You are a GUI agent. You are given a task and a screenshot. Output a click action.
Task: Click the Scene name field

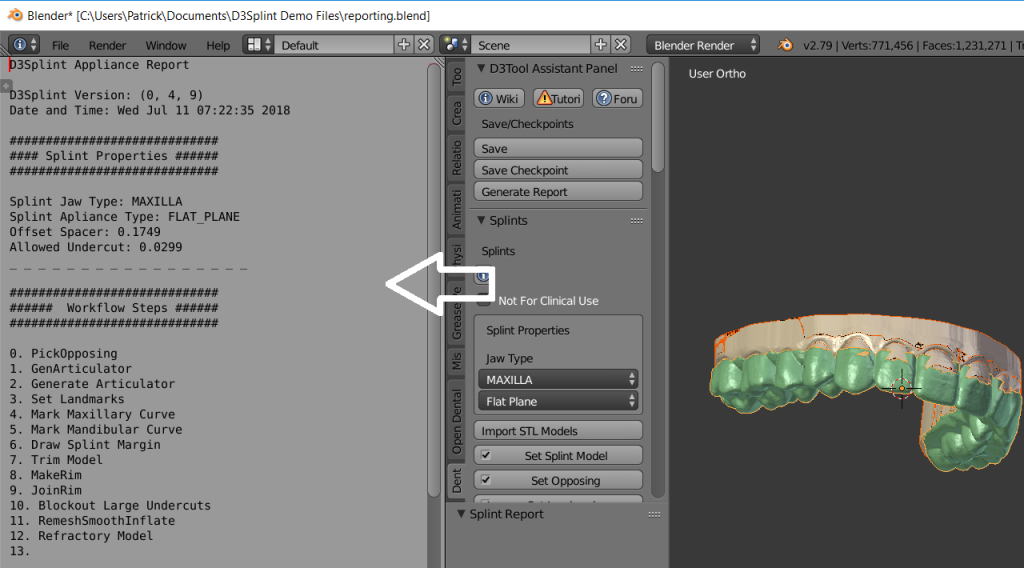point(531,44)
